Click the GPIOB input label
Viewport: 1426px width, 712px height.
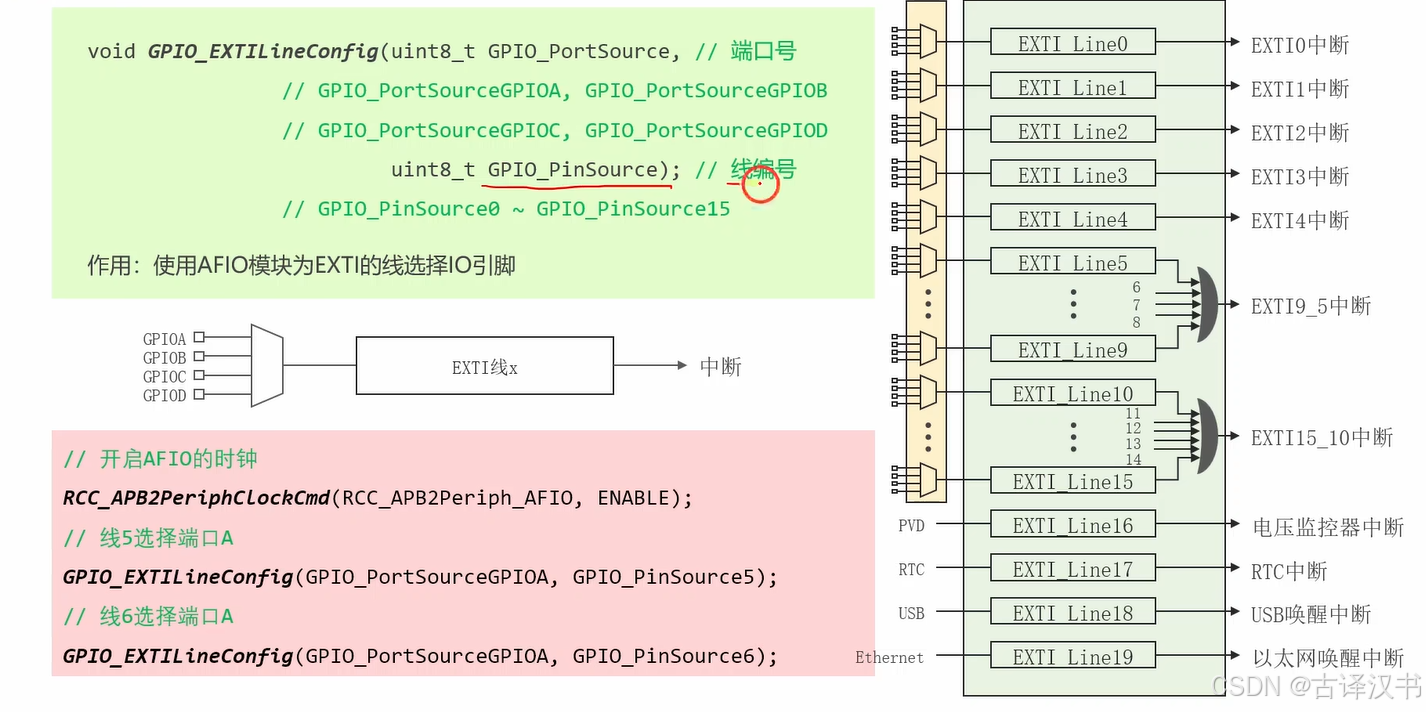pos(165,358)
